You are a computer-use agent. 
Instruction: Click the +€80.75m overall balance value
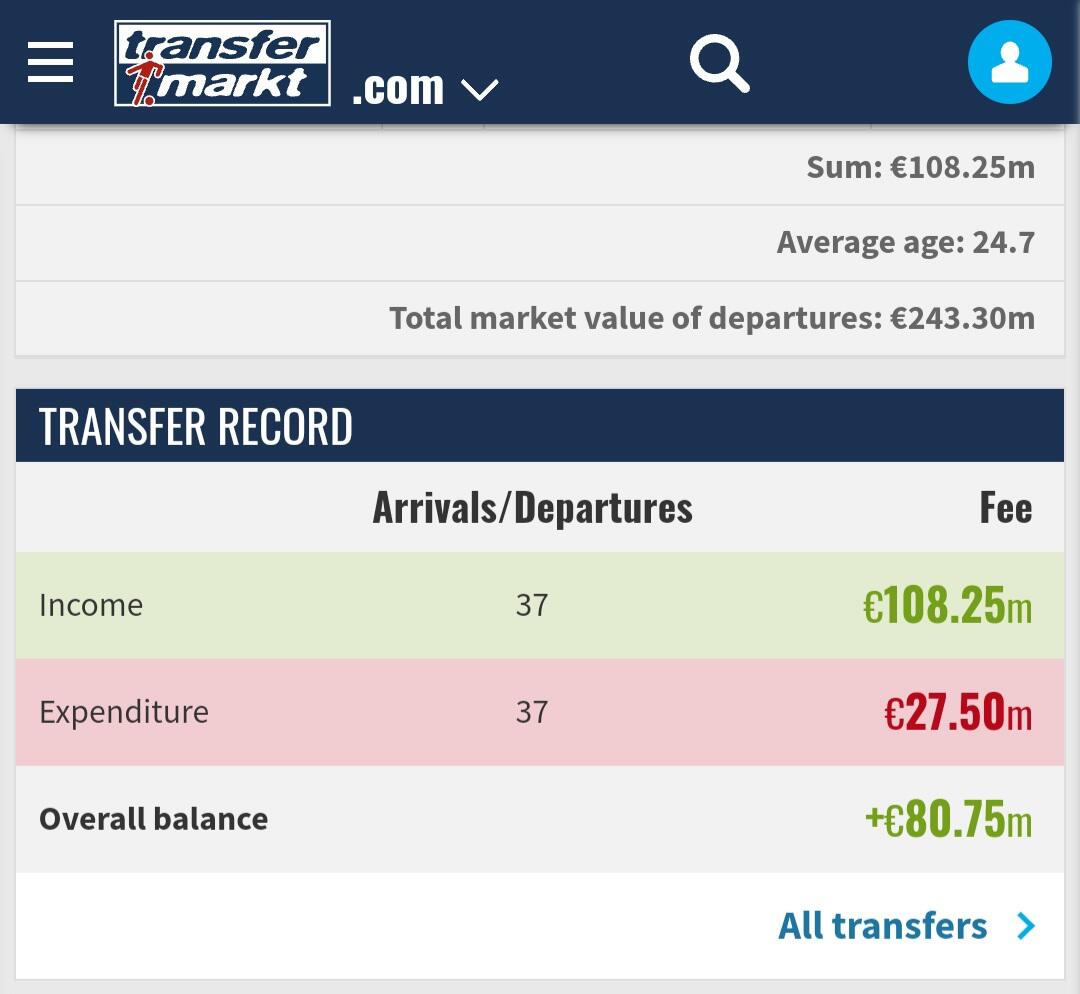tap(947, 820)
